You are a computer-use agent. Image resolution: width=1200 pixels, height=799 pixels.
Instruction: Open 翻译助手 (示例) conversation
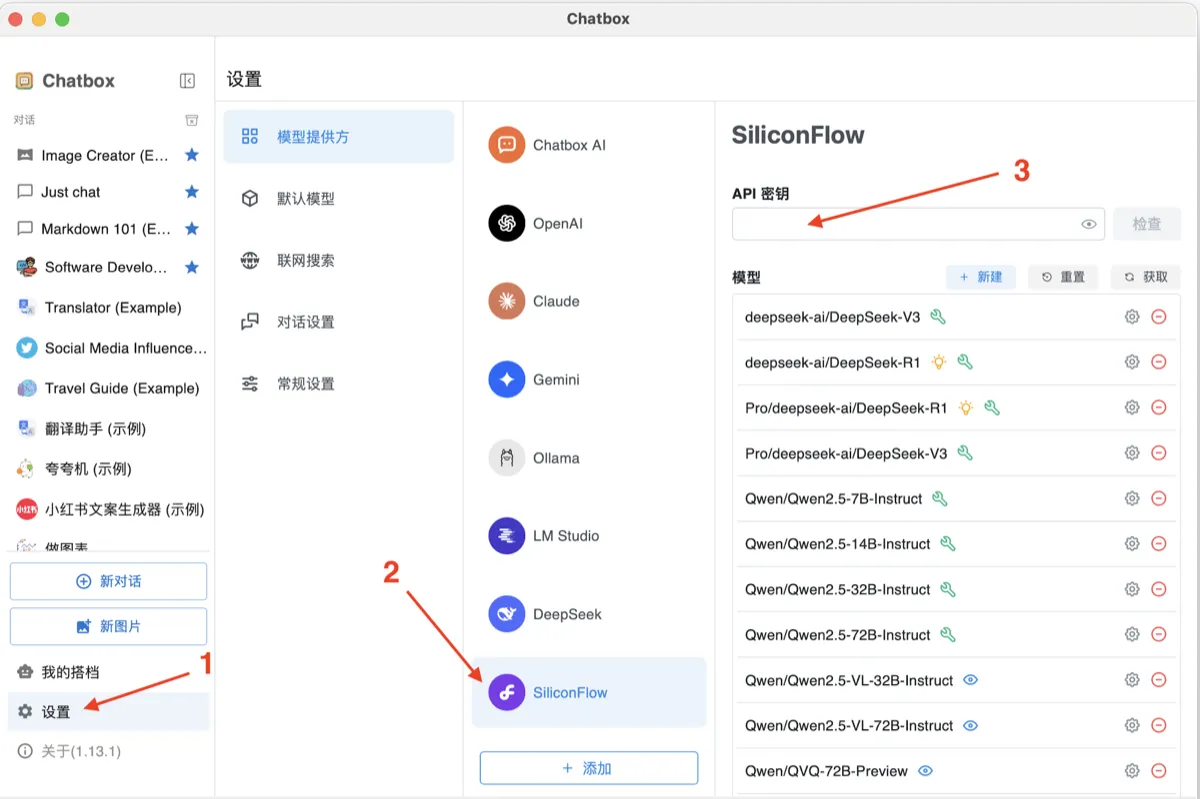108,428
